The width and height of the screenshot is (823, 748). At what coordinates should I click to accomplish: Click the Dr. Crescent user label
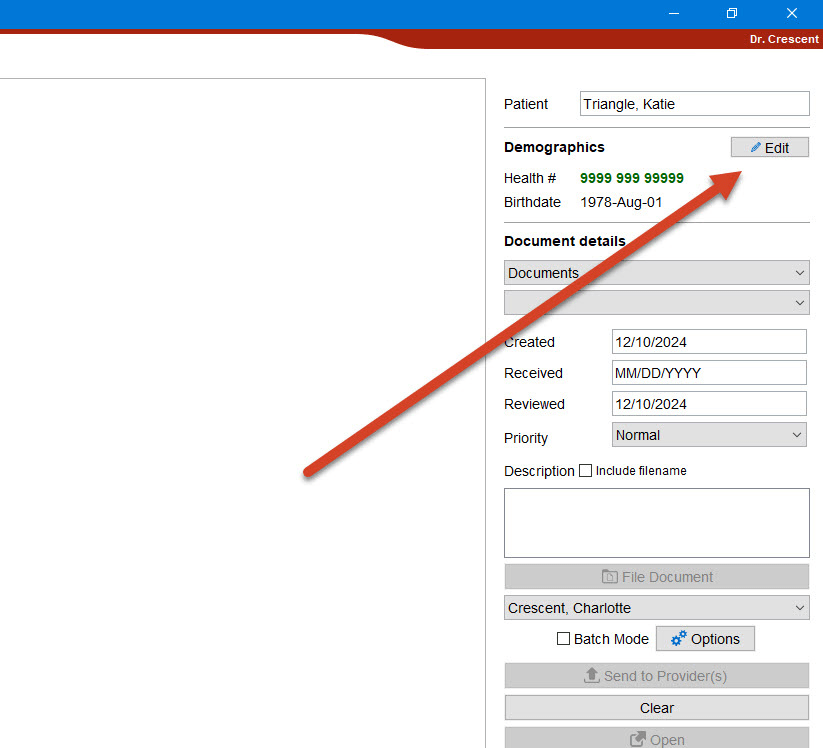coord(782,40)
